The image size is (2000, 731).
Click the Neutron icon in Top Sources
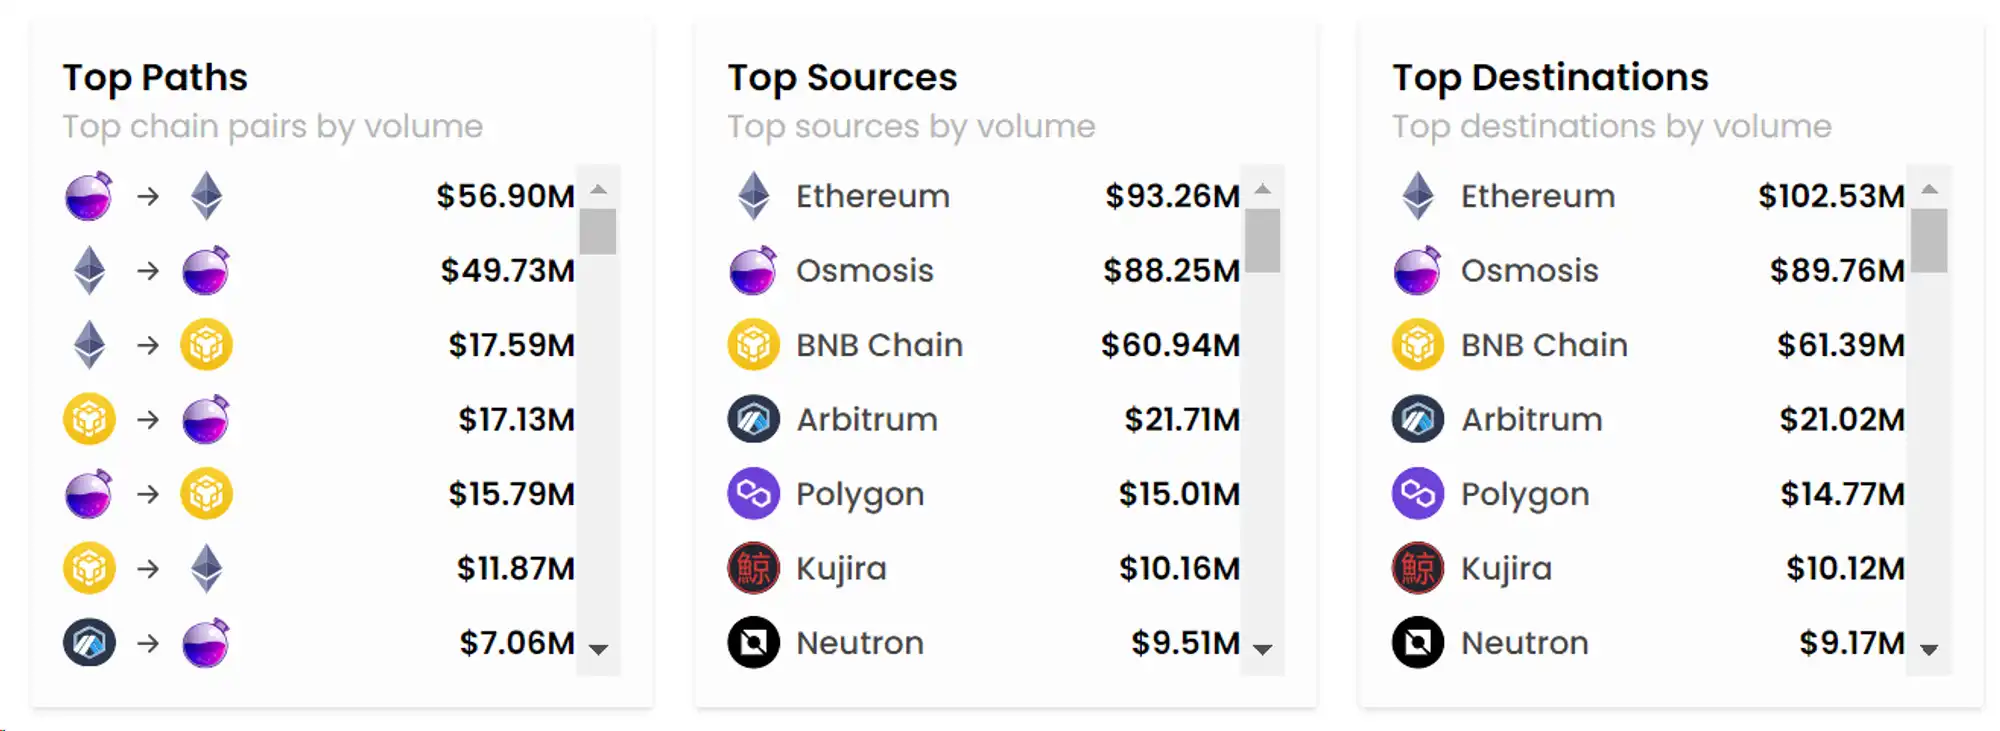tap(753, 643)
